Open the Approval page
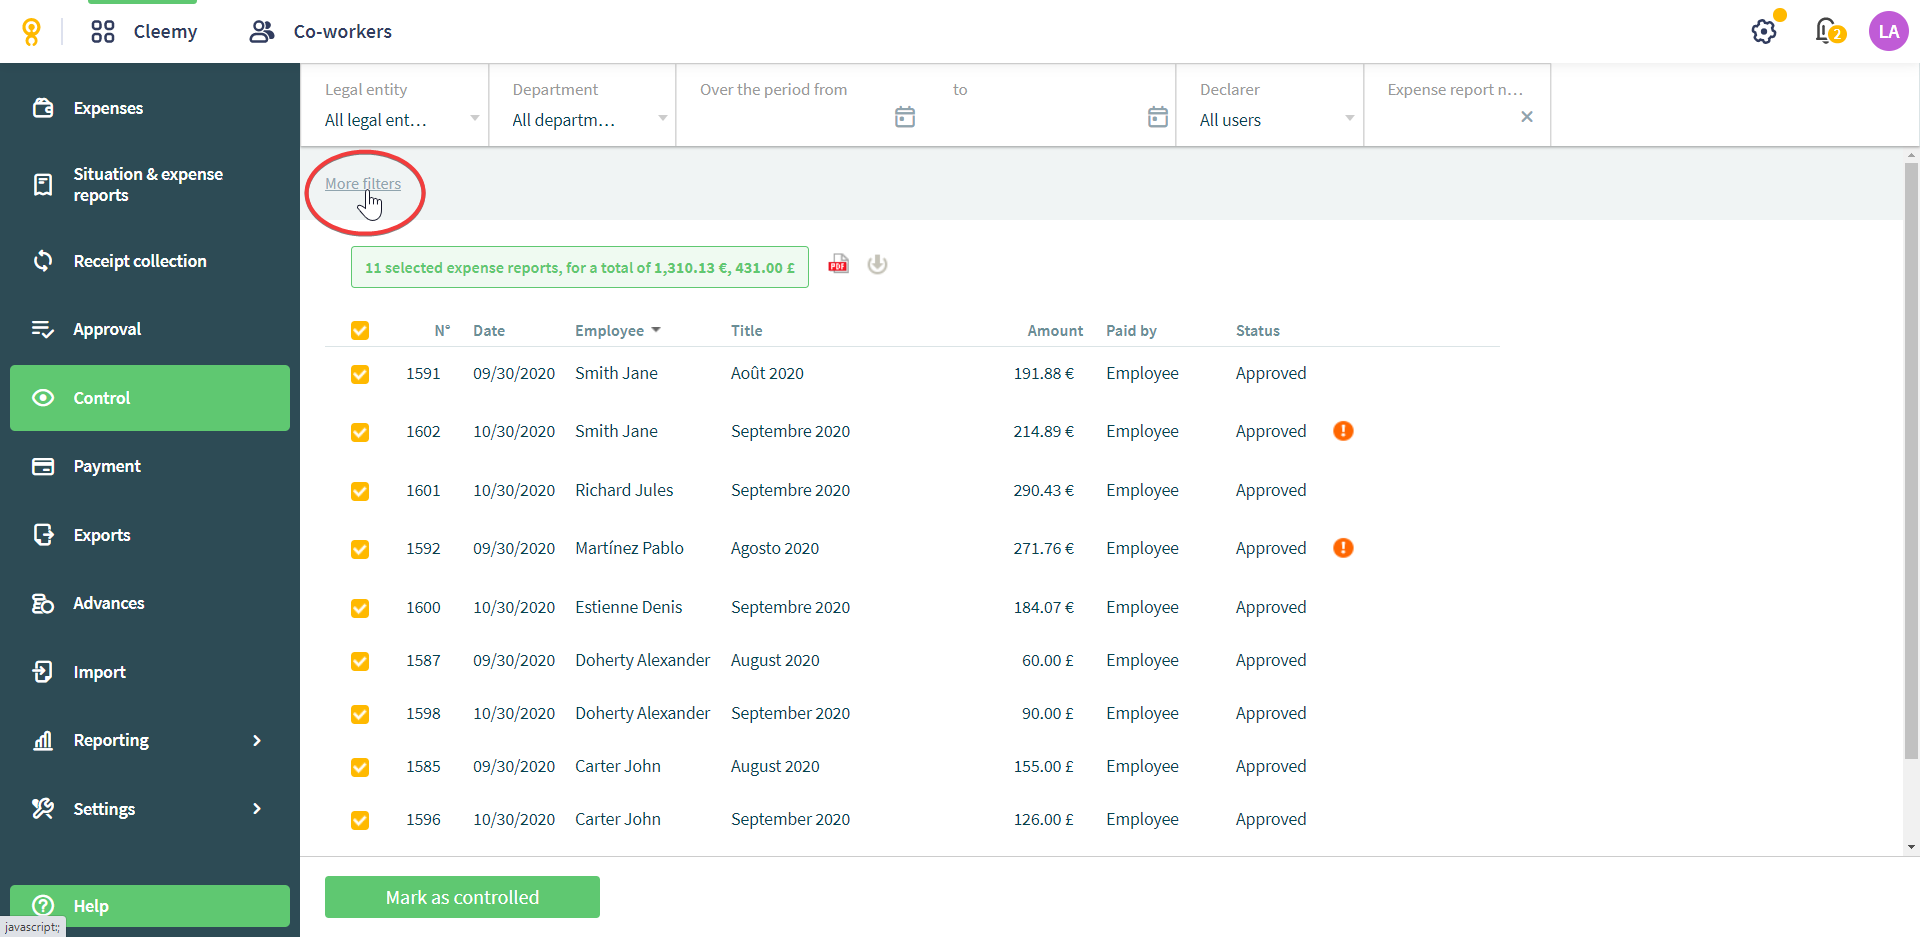Image resolution: width=1920 pixels, height=937 pixels. coord(150,329)
